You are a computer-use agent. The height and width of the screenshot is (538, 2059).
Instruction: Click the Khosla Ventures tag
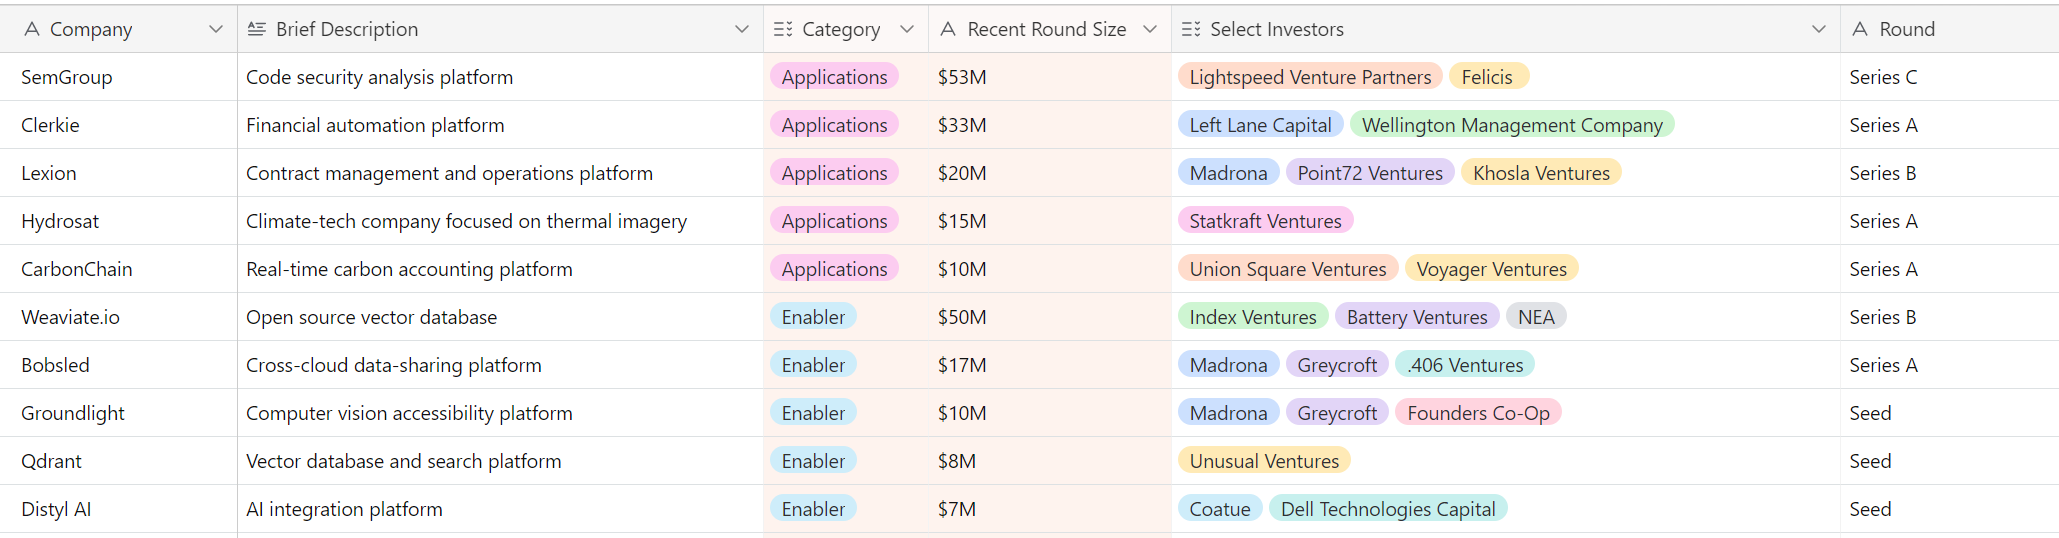[x=1541, y=173]
